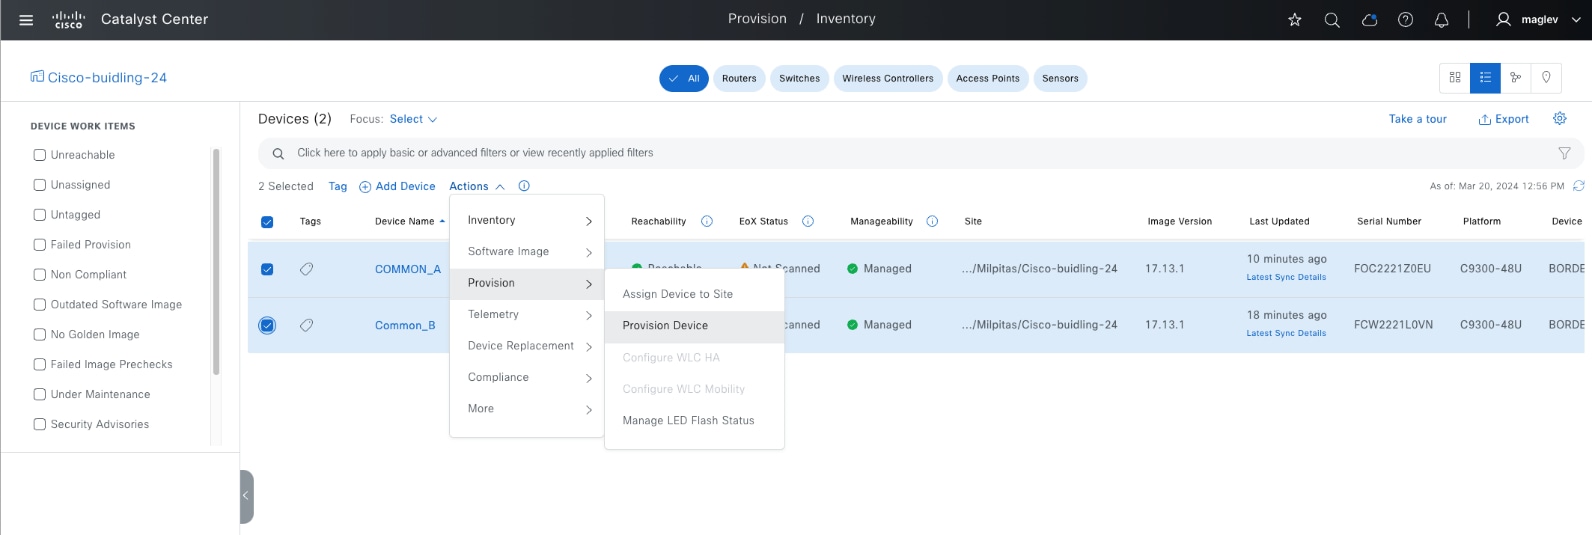The image size is (1592, 535).
Task: Click the Add Device button
Action: [x=397, y=187]
